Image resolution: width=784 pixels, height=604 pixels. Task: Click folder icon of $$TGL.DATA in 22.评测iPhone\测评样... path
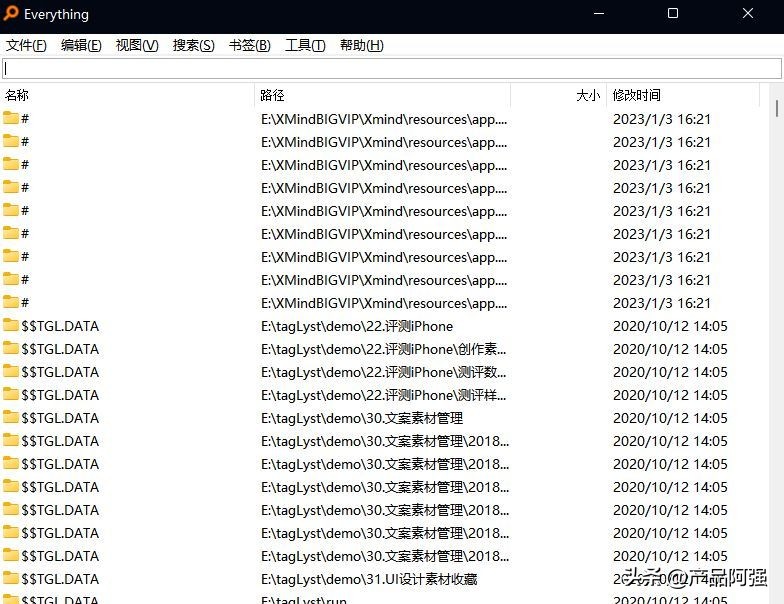(10, 394)
